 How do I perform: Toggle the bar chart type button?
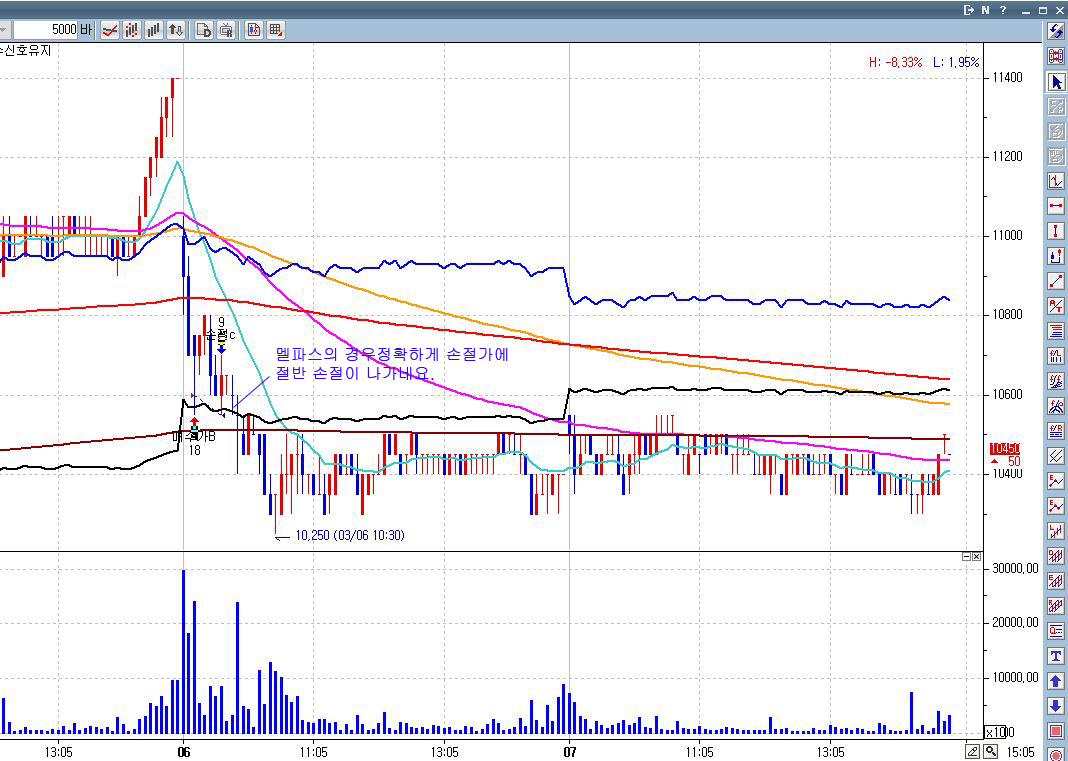click(x=153, y=30)
